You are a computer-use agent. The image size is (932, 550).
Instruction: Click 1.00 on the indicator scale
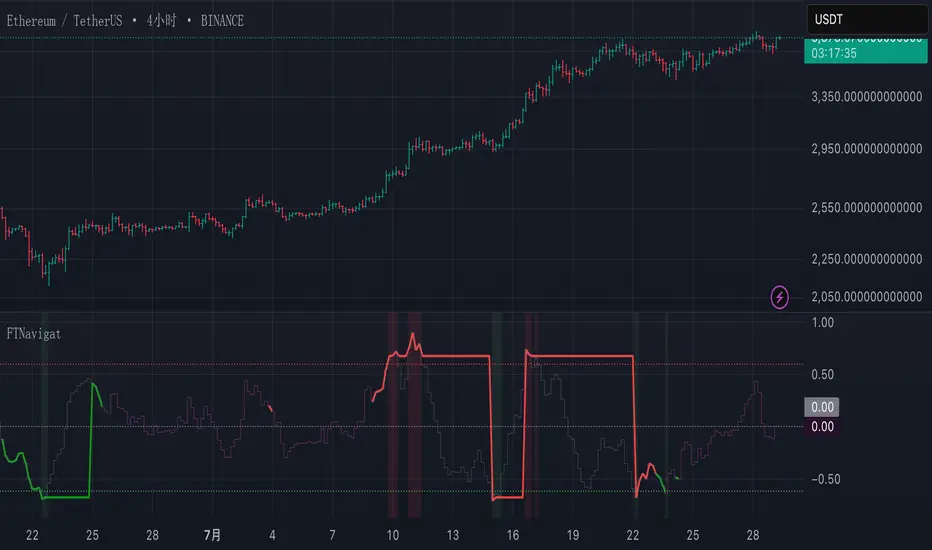point(823,323)
